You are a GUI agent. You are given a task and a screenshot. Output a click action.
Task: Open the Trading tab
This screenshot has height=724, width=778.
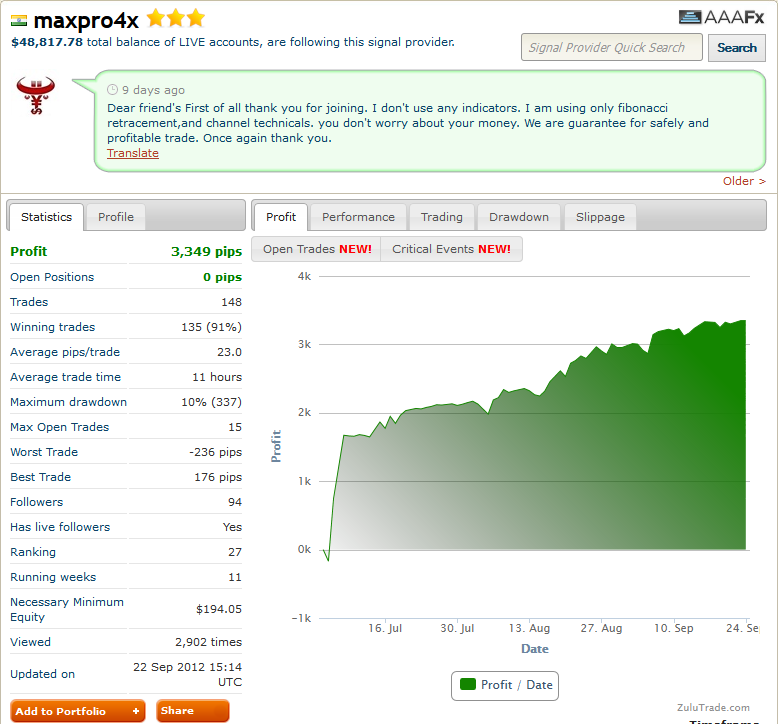(442, 217)
